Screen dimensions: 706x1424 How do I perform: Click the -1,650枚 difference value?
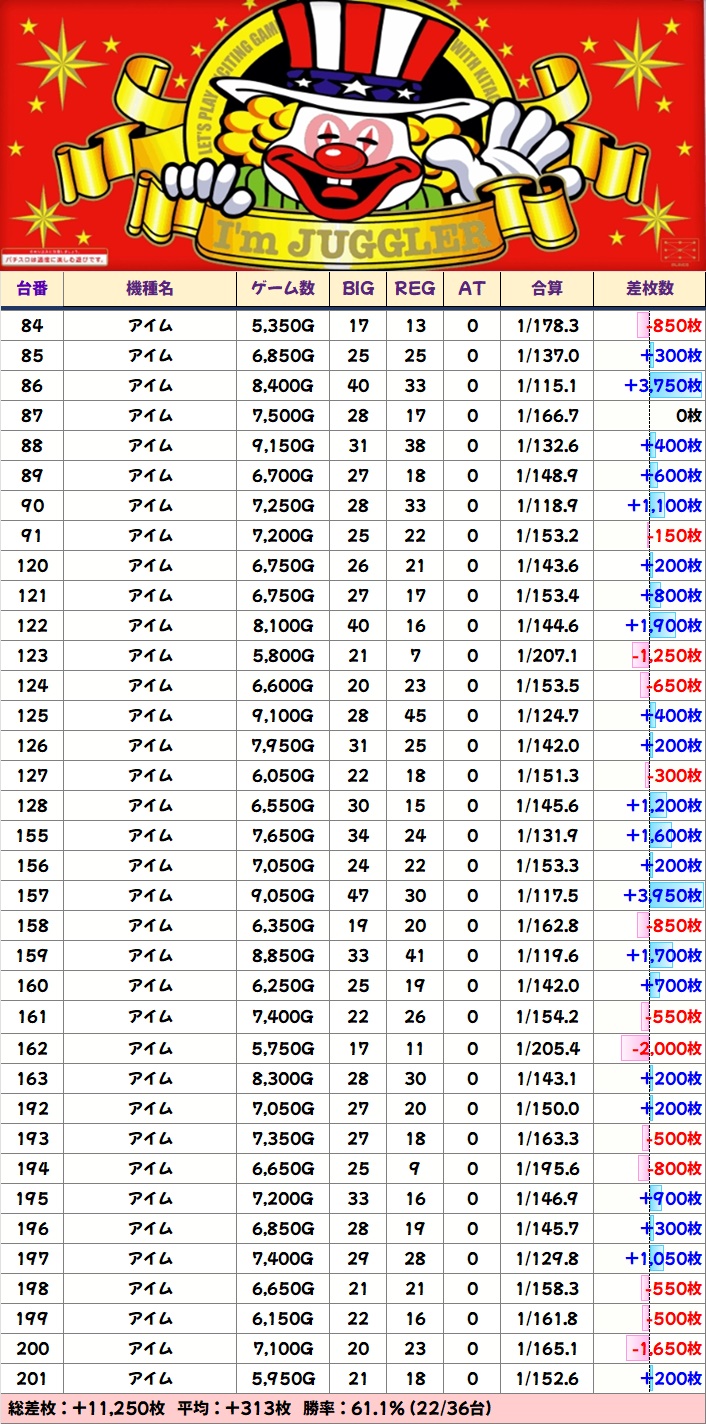(667, 1348)
